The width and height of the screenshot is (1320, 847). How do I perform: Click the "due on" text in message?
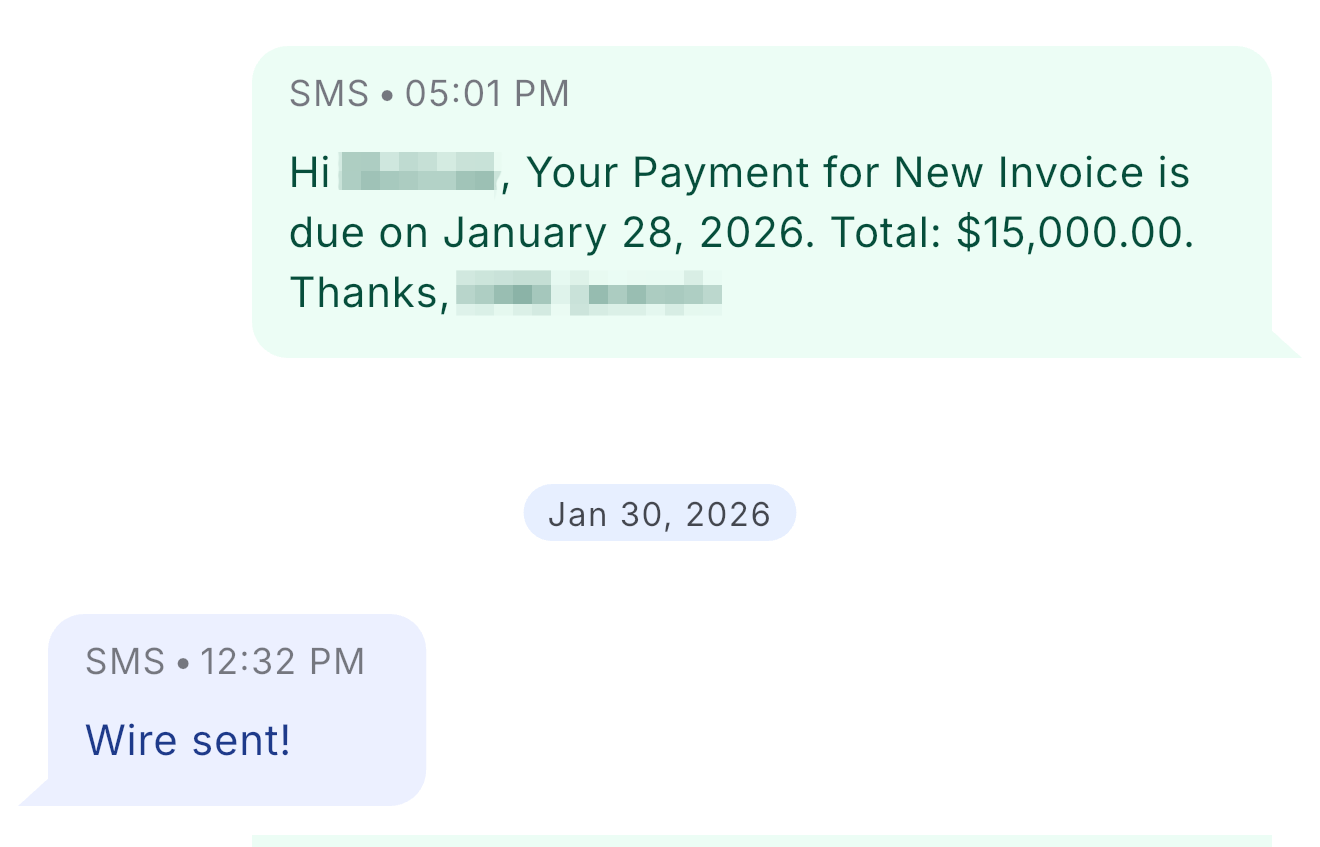point(359,233)
